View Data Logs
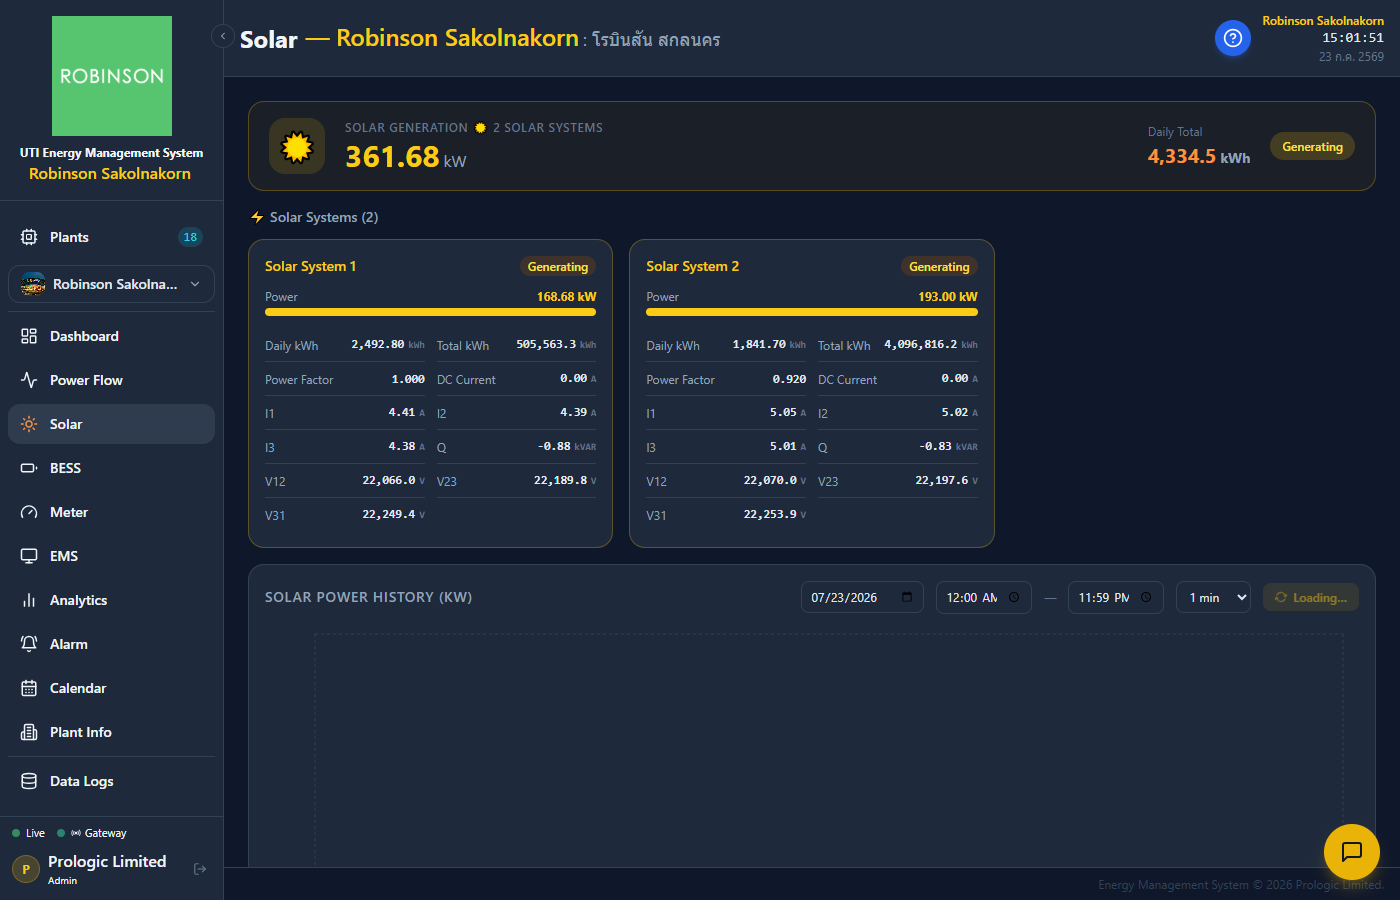This screenshot has height=900, width=1400. click(112, 781)
